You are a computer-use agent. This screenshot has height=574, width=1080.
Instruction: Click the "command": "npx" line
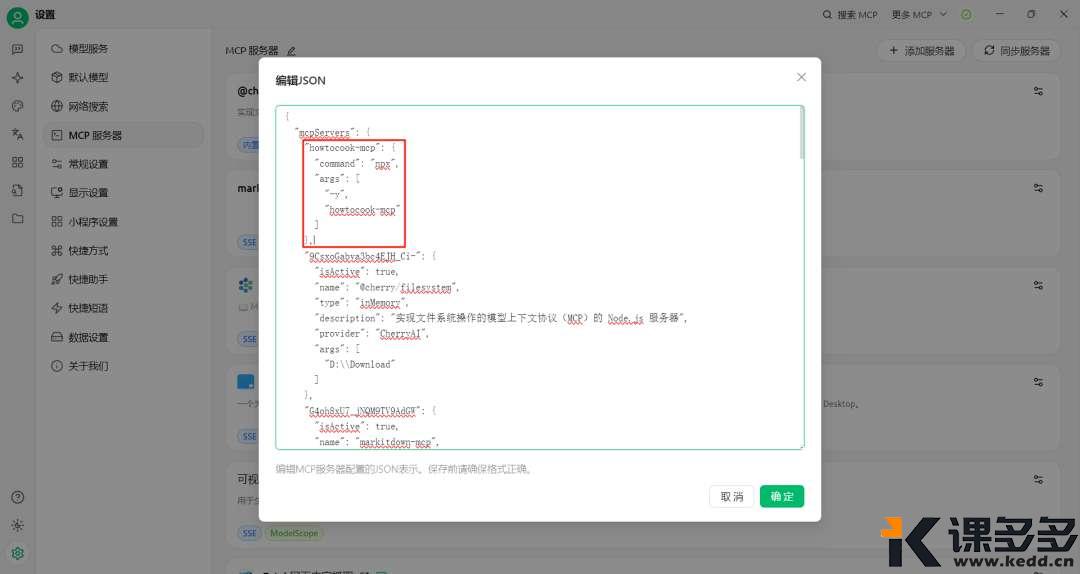pos(356,163)
